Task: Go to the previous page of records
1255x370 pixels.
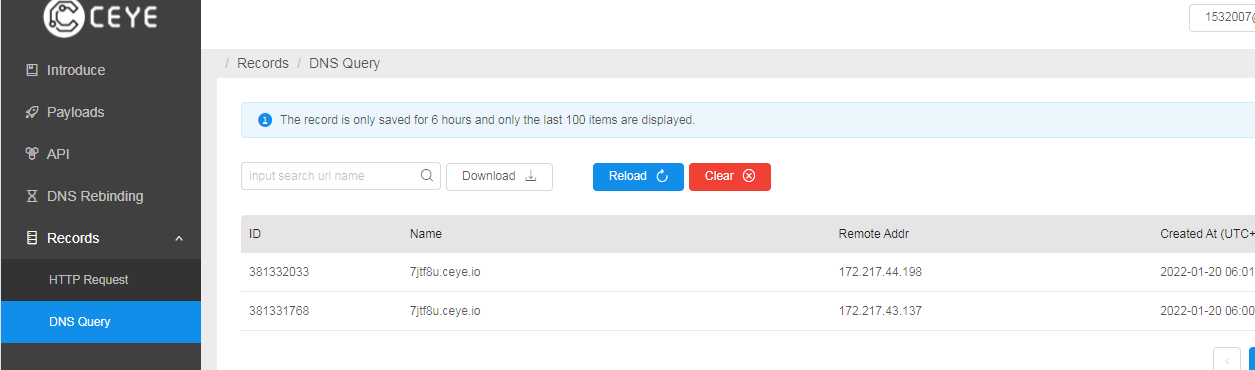Action: pos(1227,359)
